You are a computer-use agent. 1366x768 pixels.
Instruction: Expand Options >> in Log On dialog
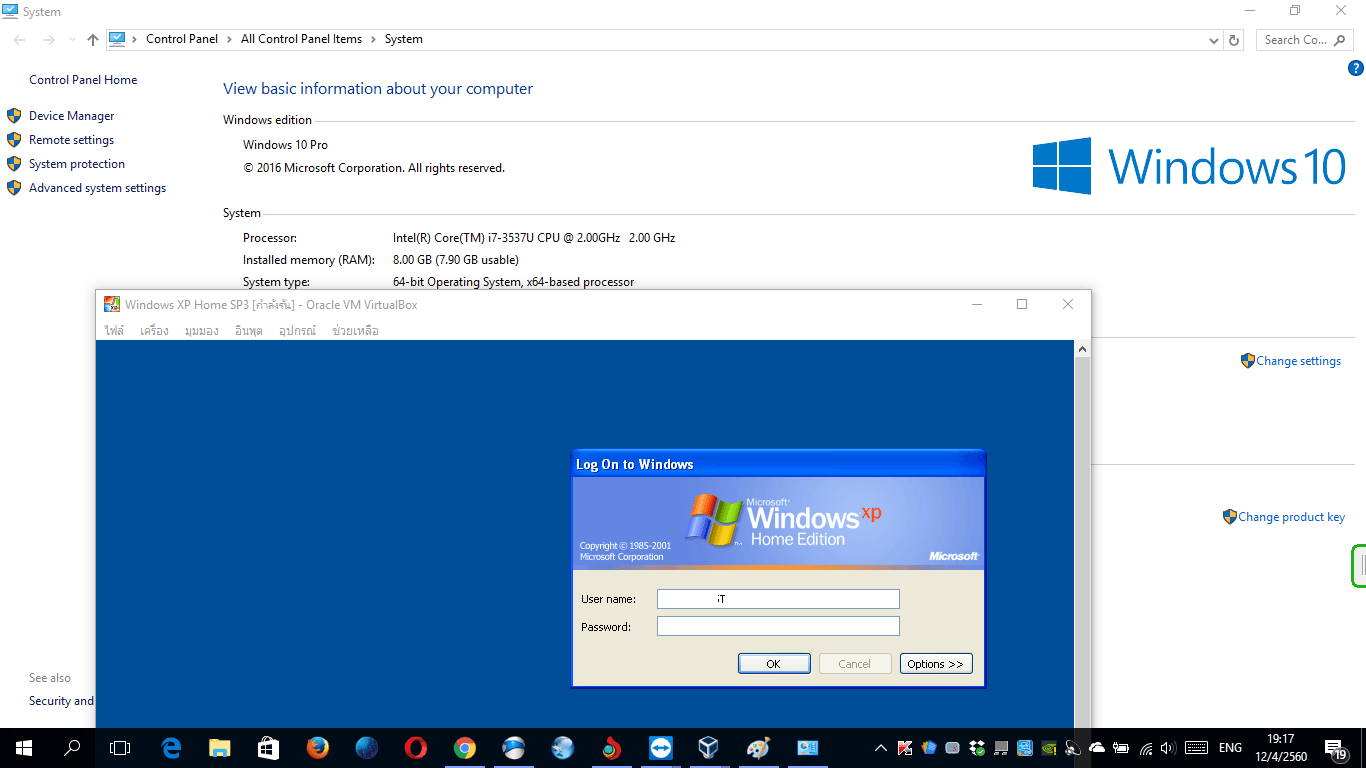point(936,664)
